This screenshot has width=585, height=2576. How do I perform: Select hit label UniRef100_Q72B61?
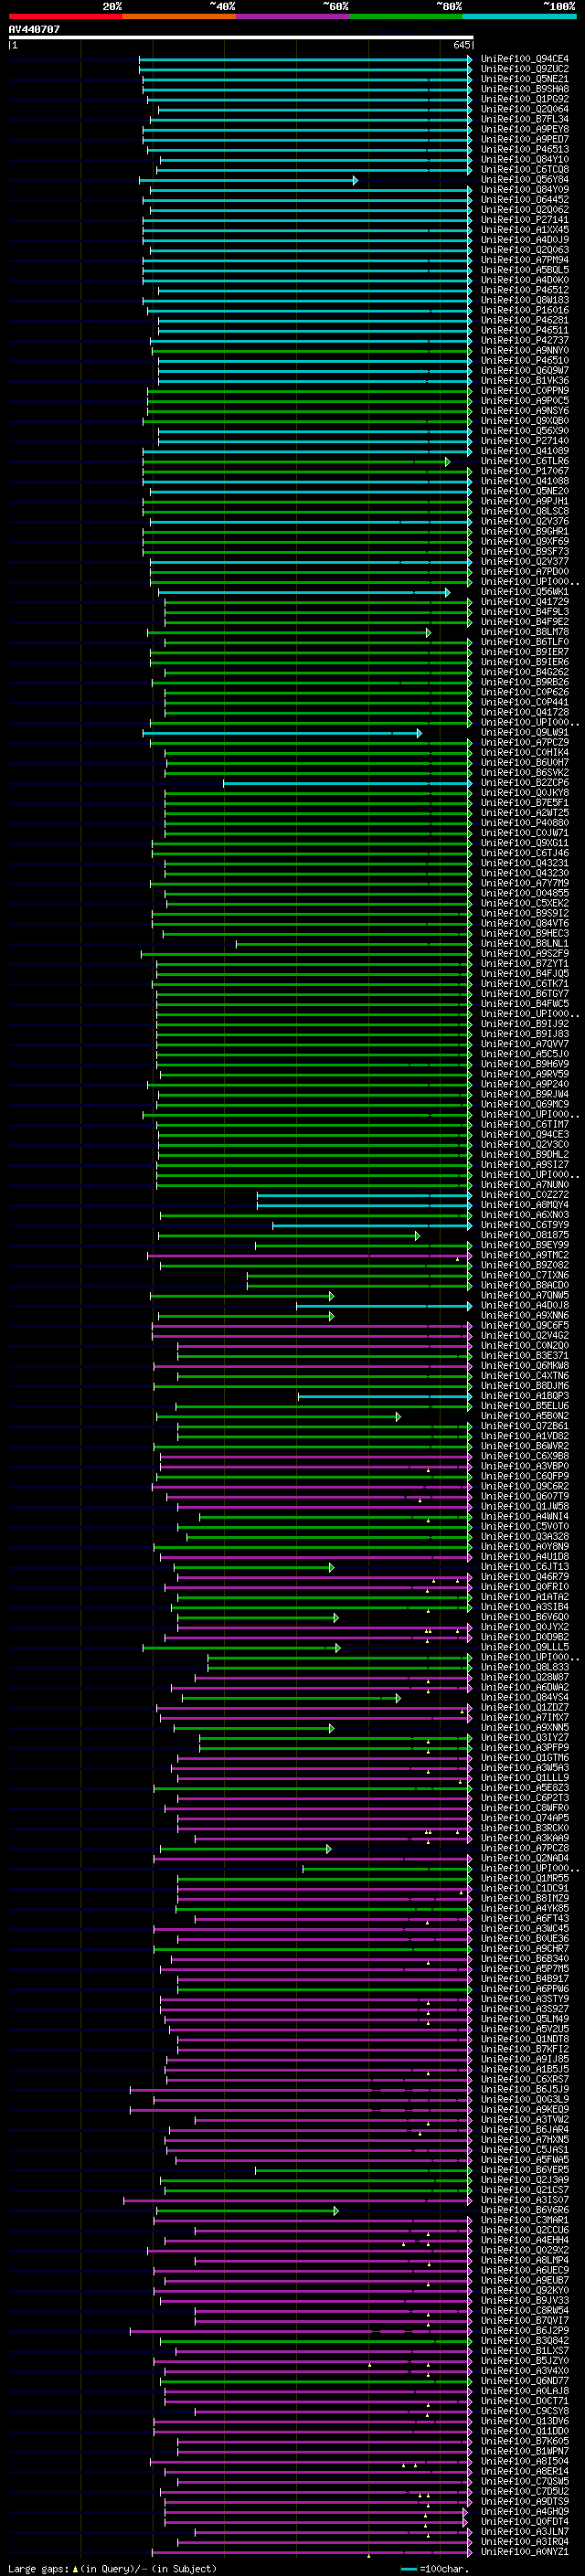(525, 1426)
